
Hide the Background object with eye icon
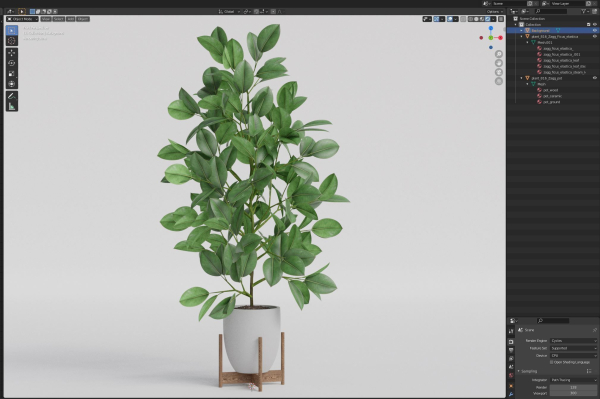[x=595, y=30]
